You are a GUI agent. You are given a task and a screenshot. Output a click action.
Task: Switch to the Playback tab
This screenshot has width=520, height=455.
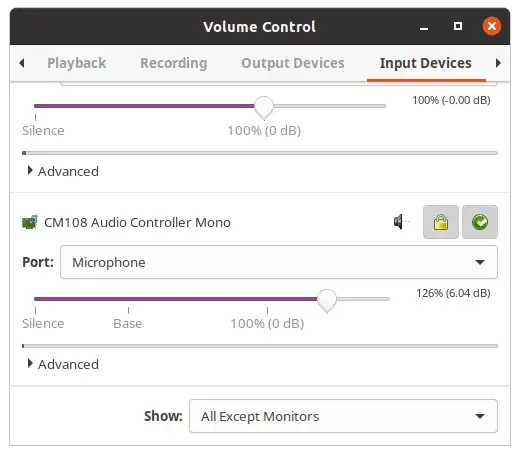pos(77,63)
